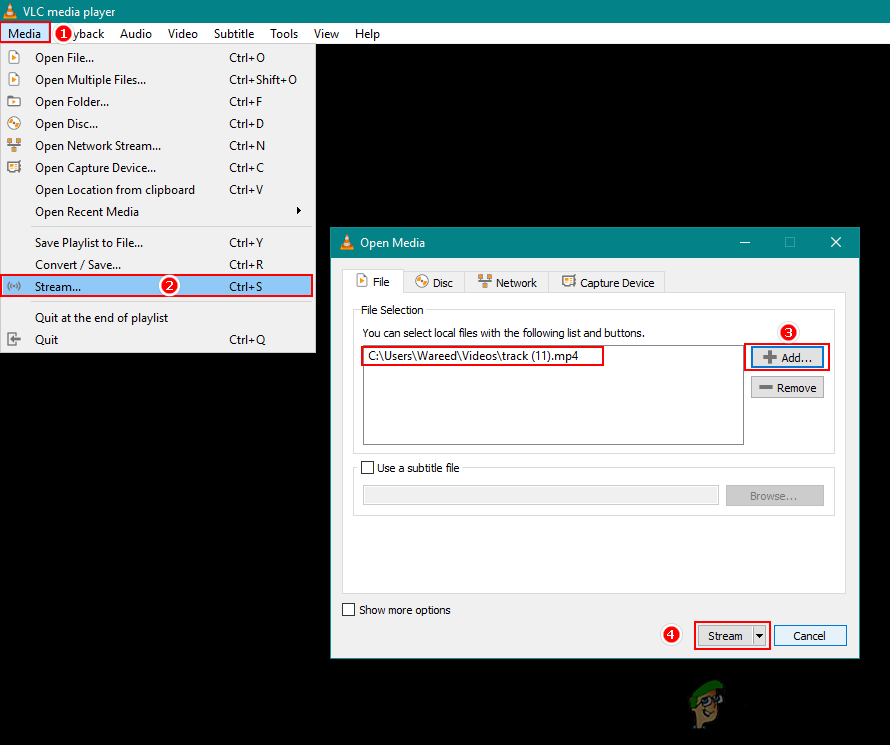
Task: Switch to the Disc tab
Action: click(434, 281)
